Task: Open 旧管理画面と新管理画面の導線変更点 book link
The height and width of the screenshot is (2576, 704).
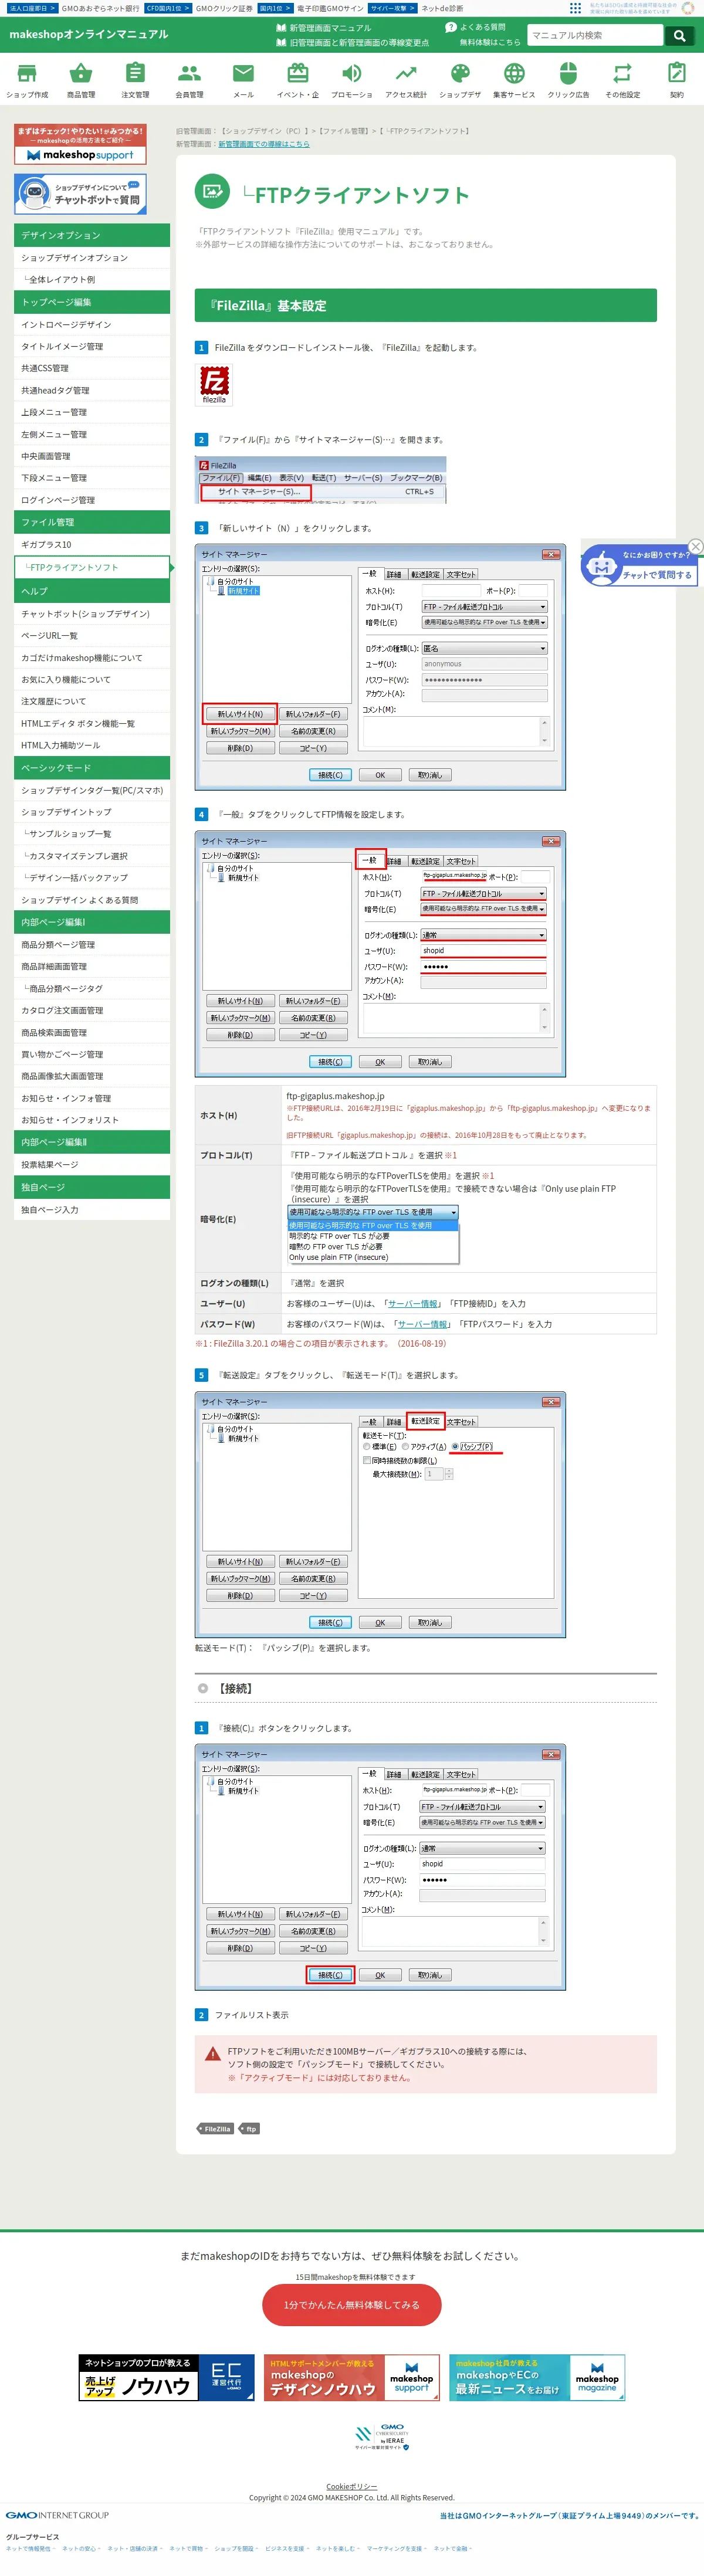Action: (x=352, y=43)
